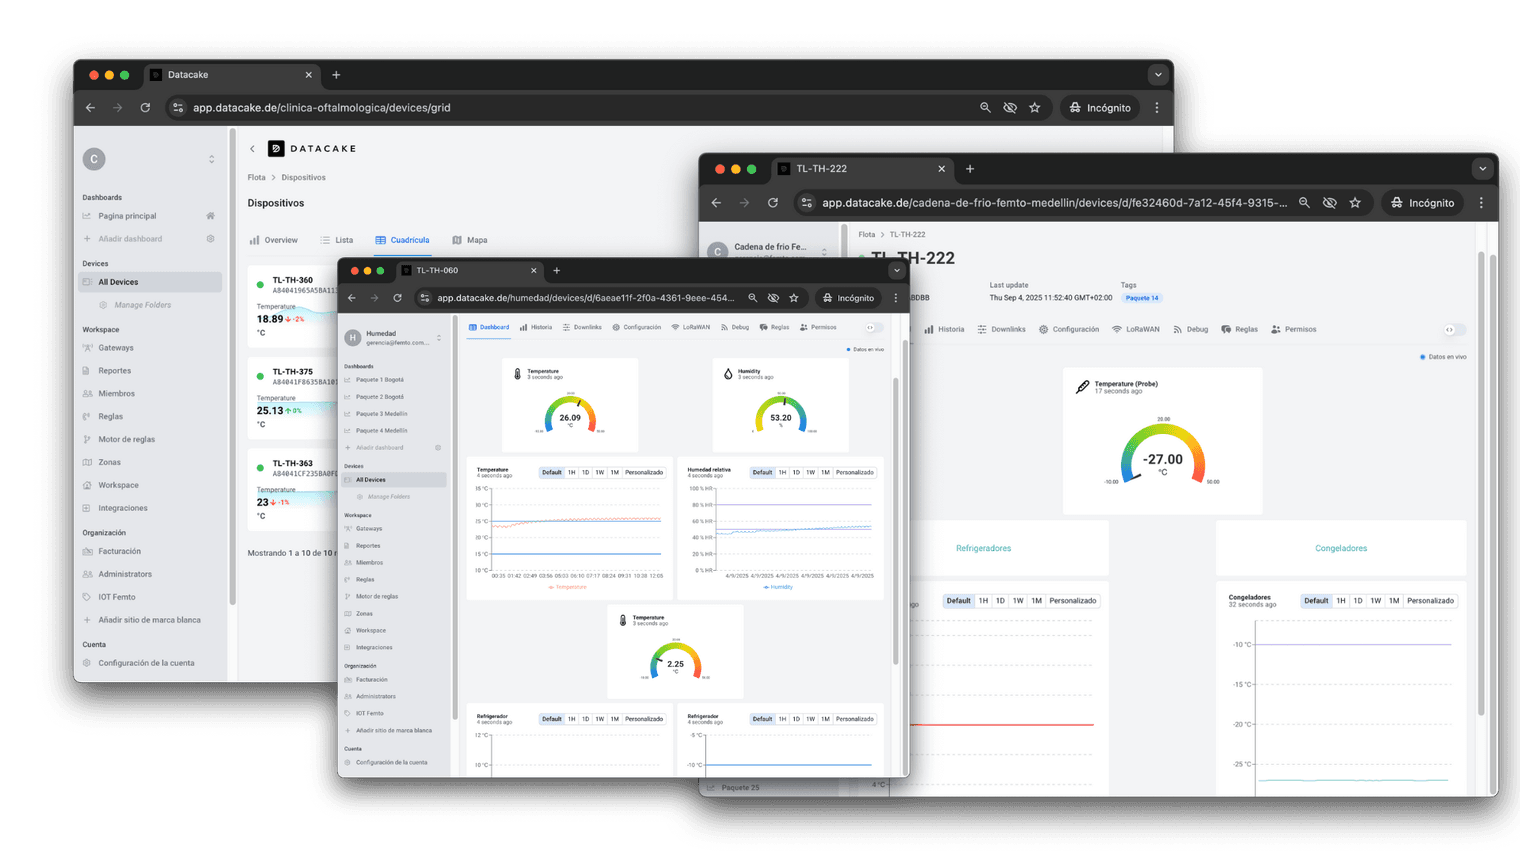Open the gear icon beside Añadir dashboard in Datacake window

[x=210, y=239]
